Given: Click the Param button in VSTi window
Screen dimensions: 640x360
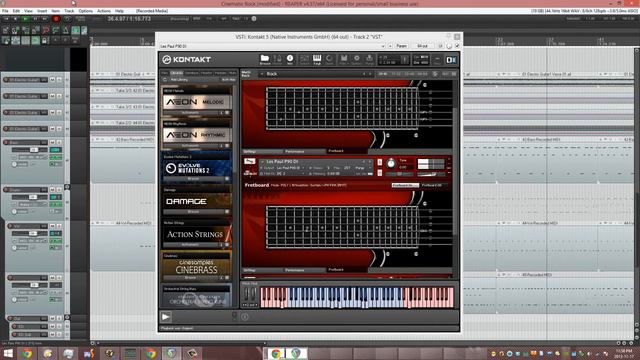Looking at the screenshot, I should [x=402, y=46].
